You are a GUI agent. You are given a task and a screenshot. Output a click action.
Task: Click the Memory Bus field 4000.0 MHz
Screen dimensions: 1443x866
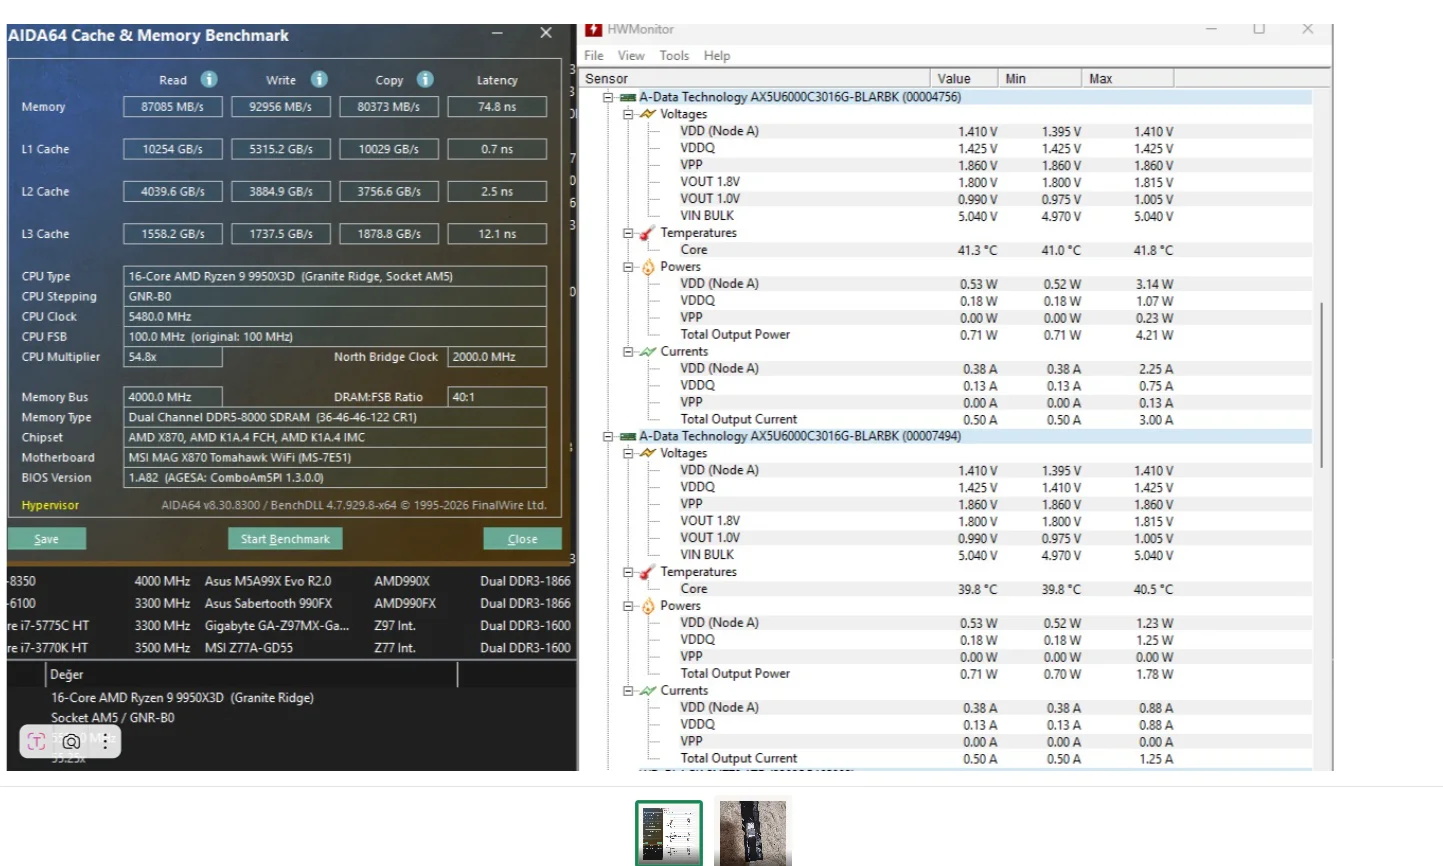pos(173,397)
